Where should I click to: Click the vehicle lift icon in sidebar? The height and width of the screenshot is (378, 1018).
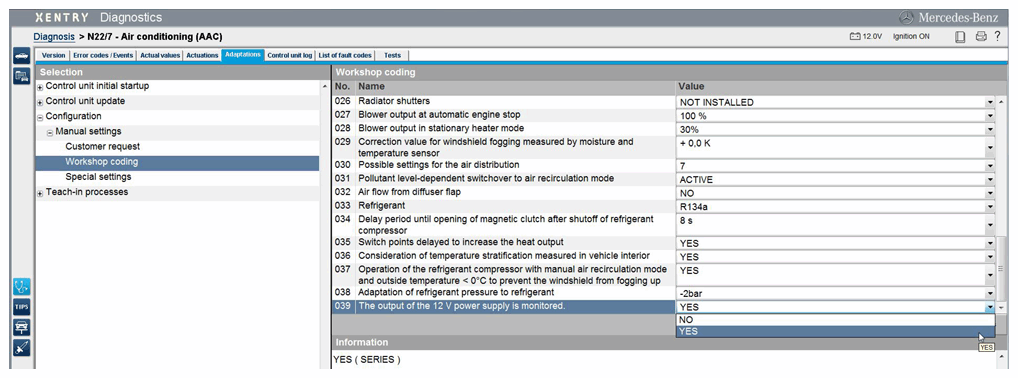[21, 327]
